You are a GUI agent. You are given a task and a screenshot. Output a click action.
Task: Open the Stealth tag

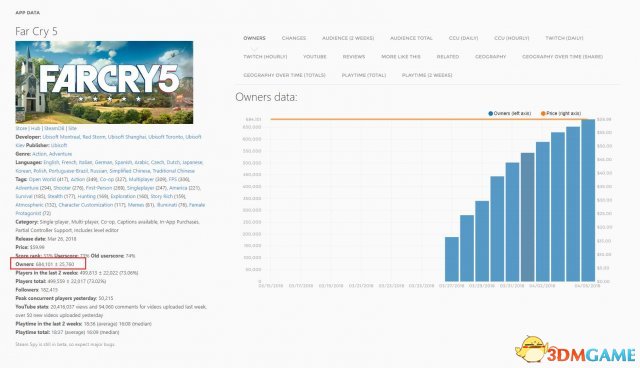(55, 197)
